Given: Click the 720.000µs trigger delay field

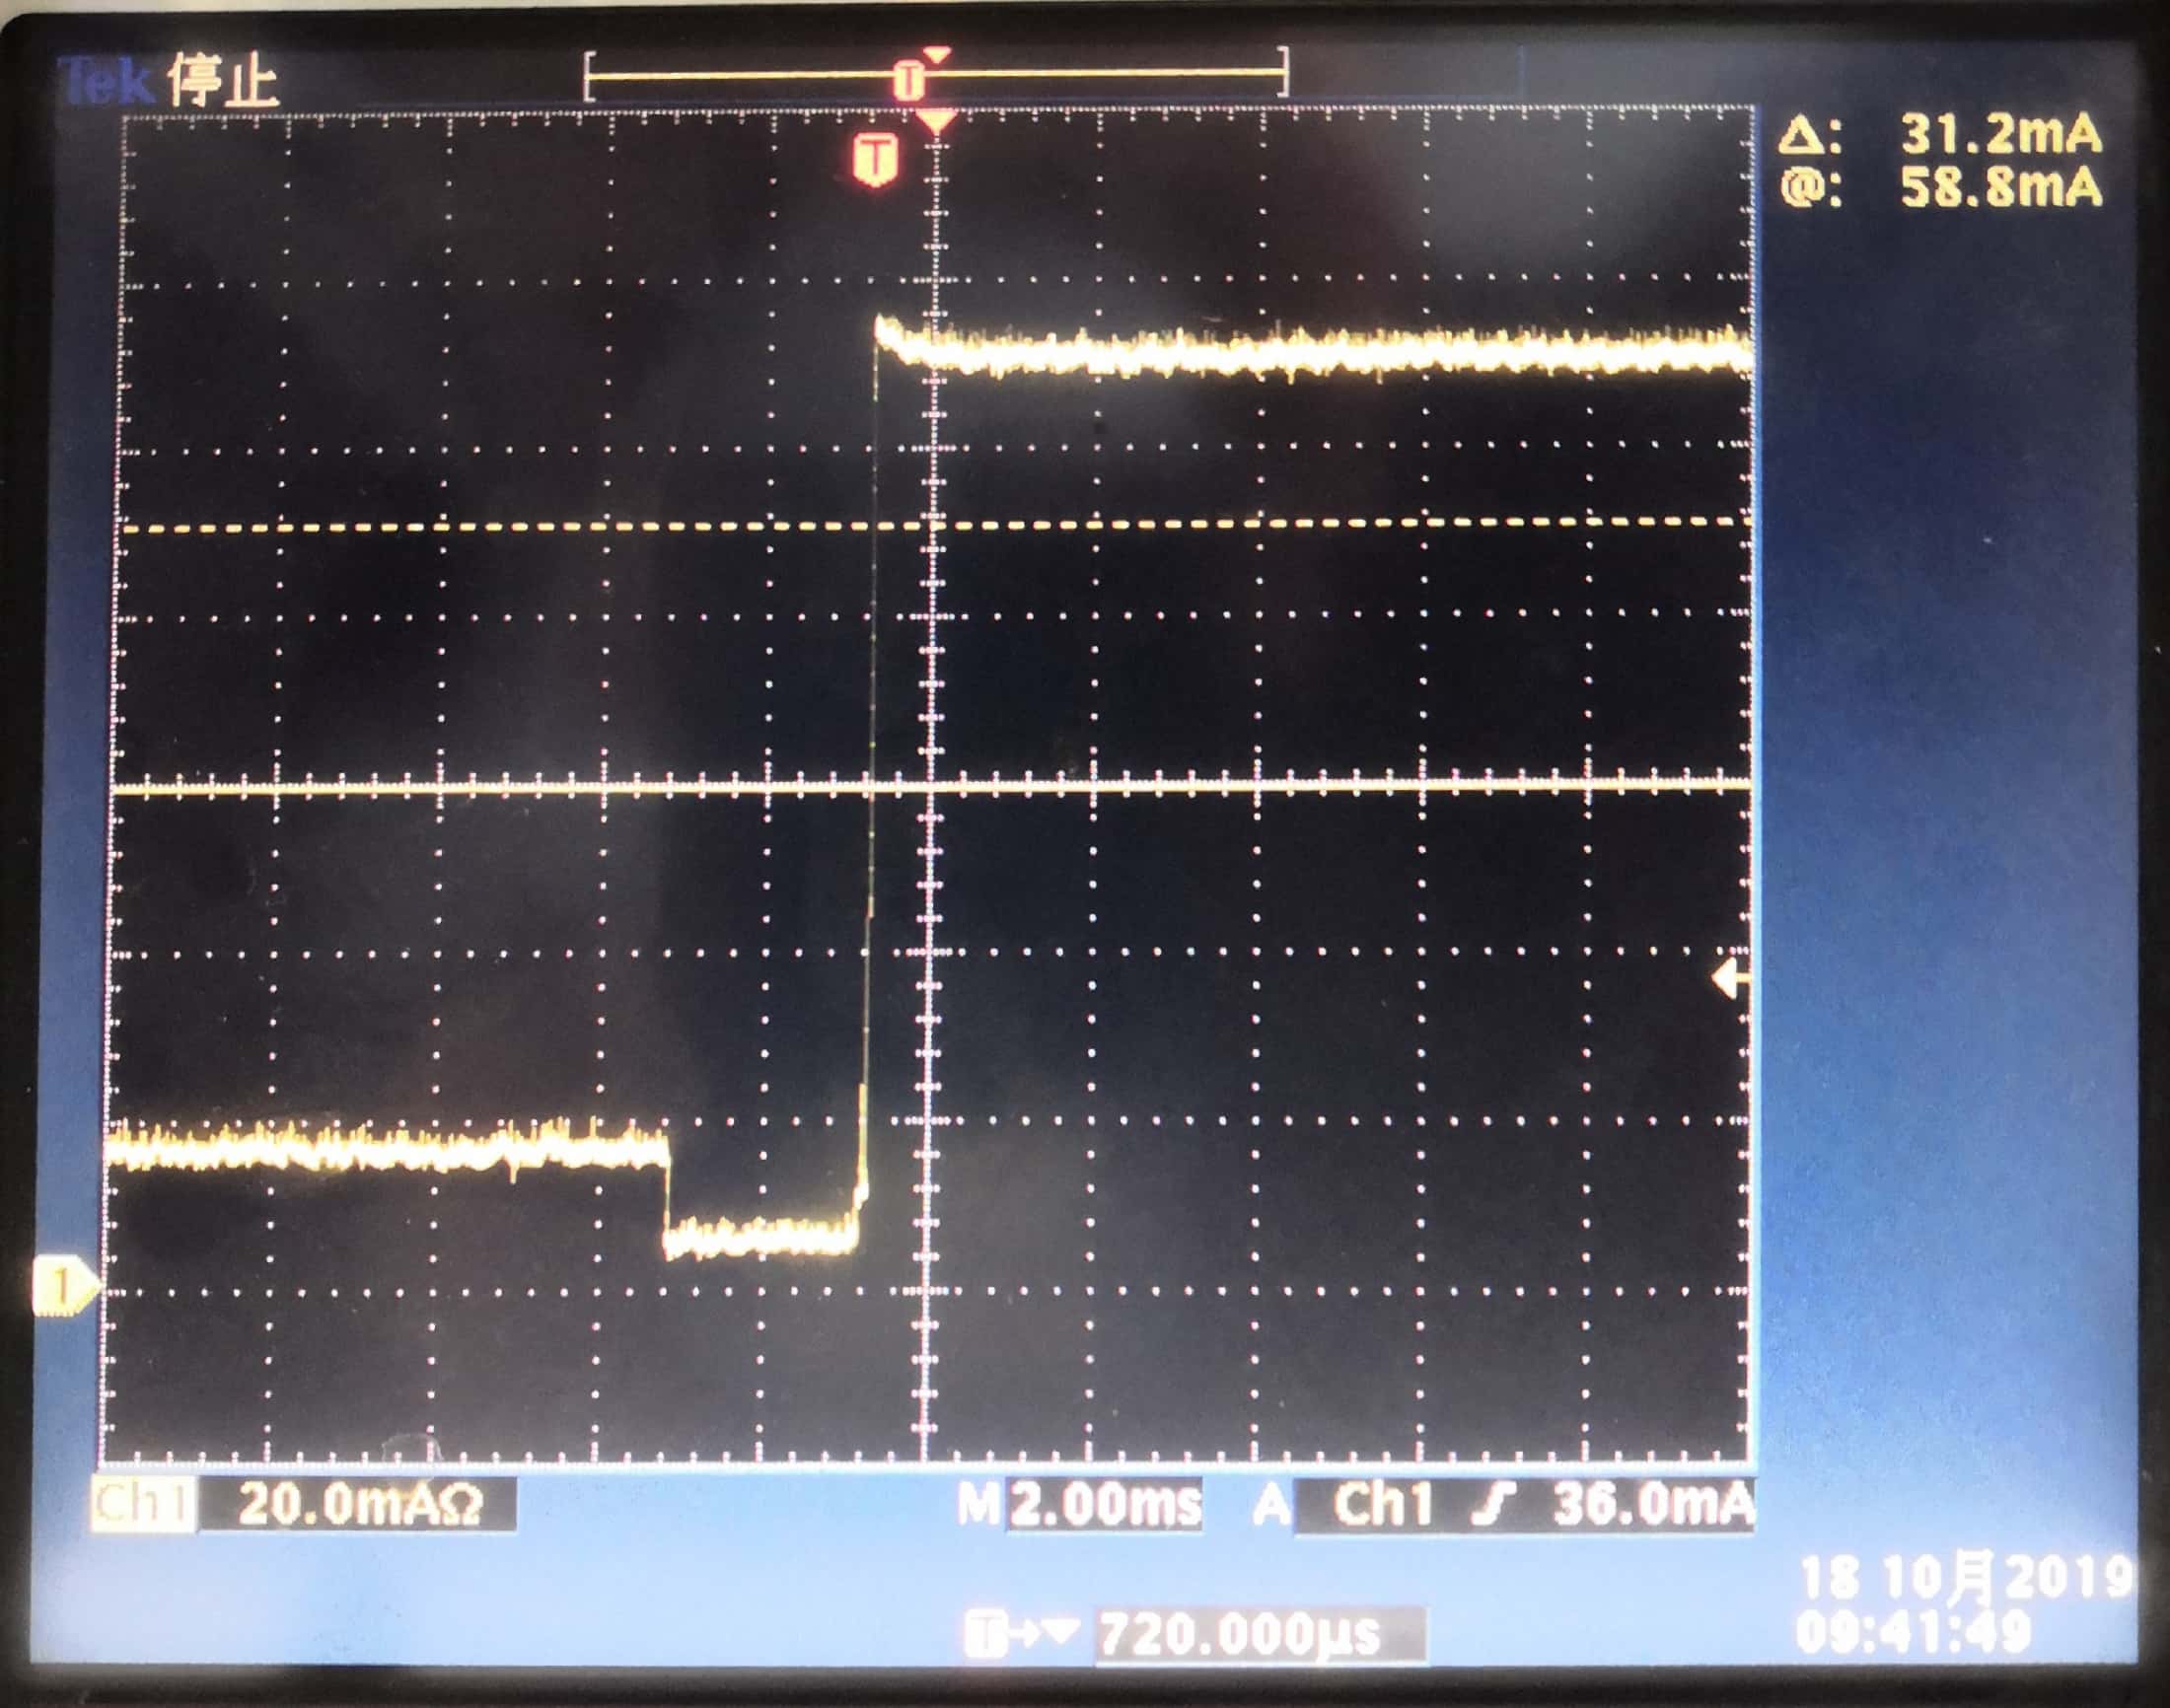Looking at the screenshot, I should pos(1240,1635).
